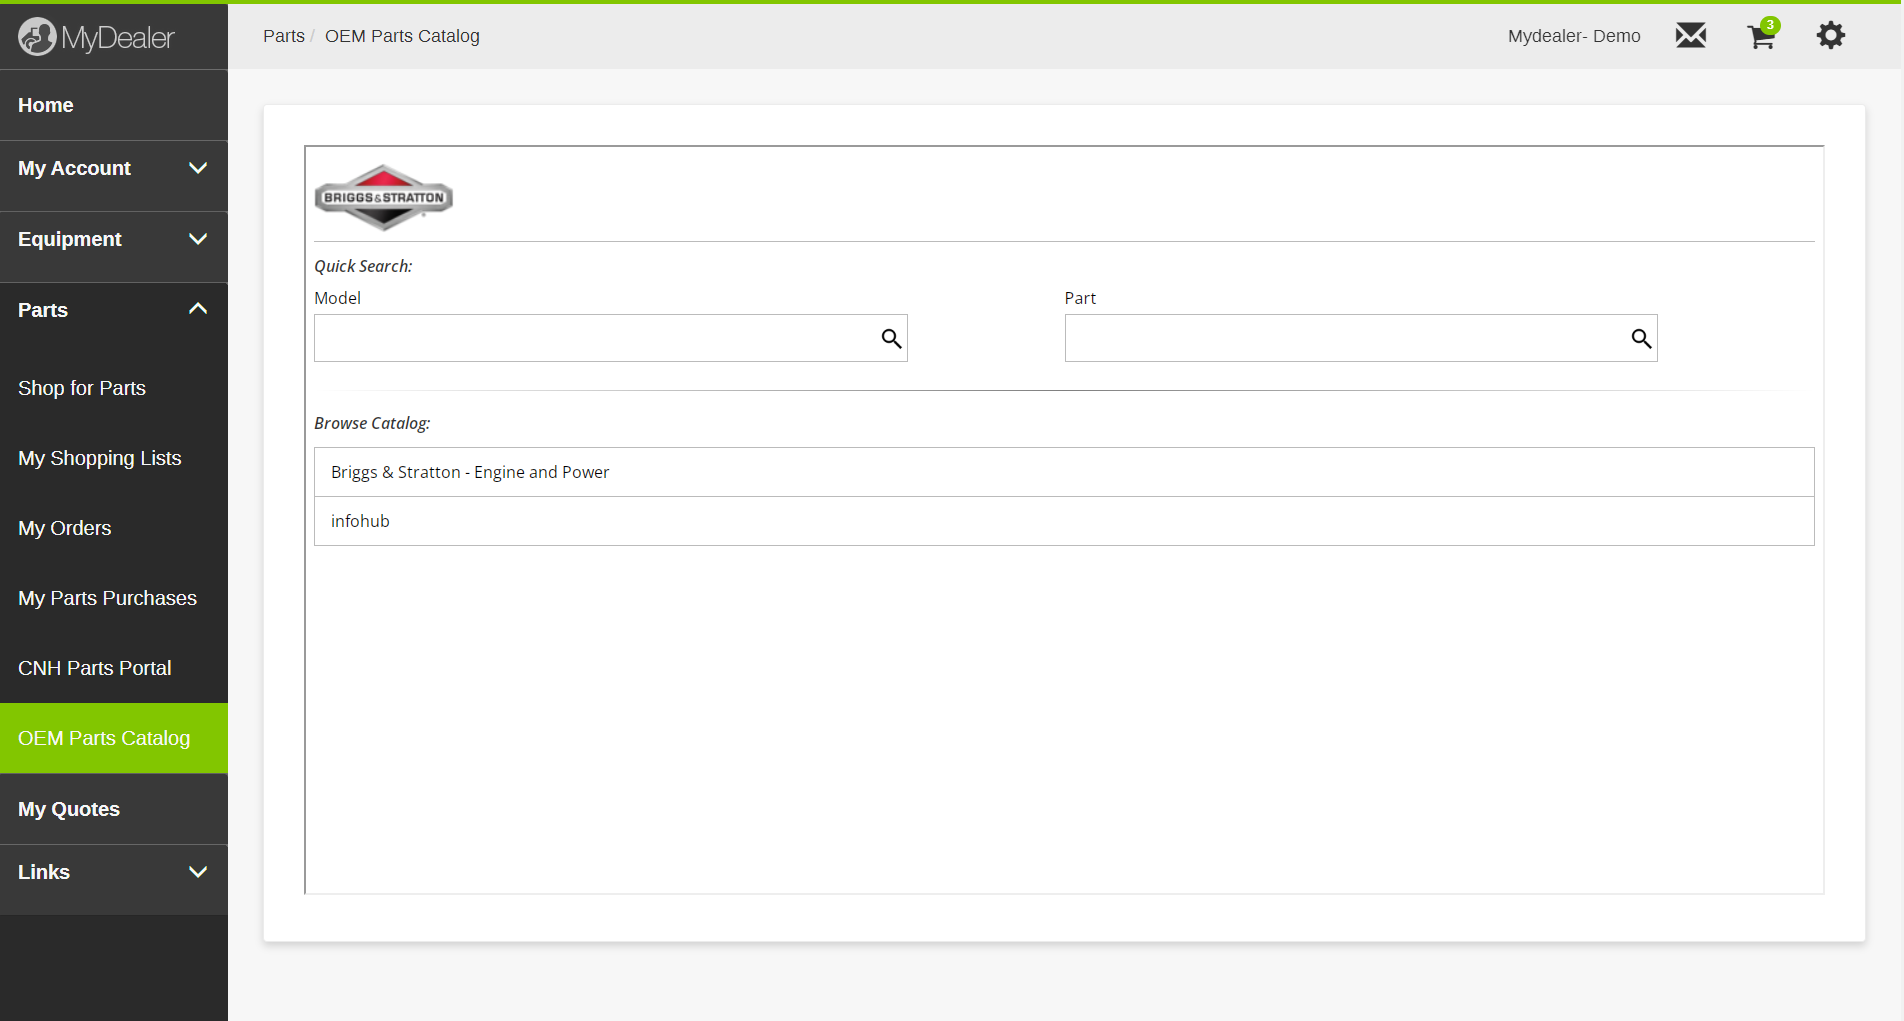Select CNH Parts Portal
The image size is (1904, 1021).
click(95, 668)
